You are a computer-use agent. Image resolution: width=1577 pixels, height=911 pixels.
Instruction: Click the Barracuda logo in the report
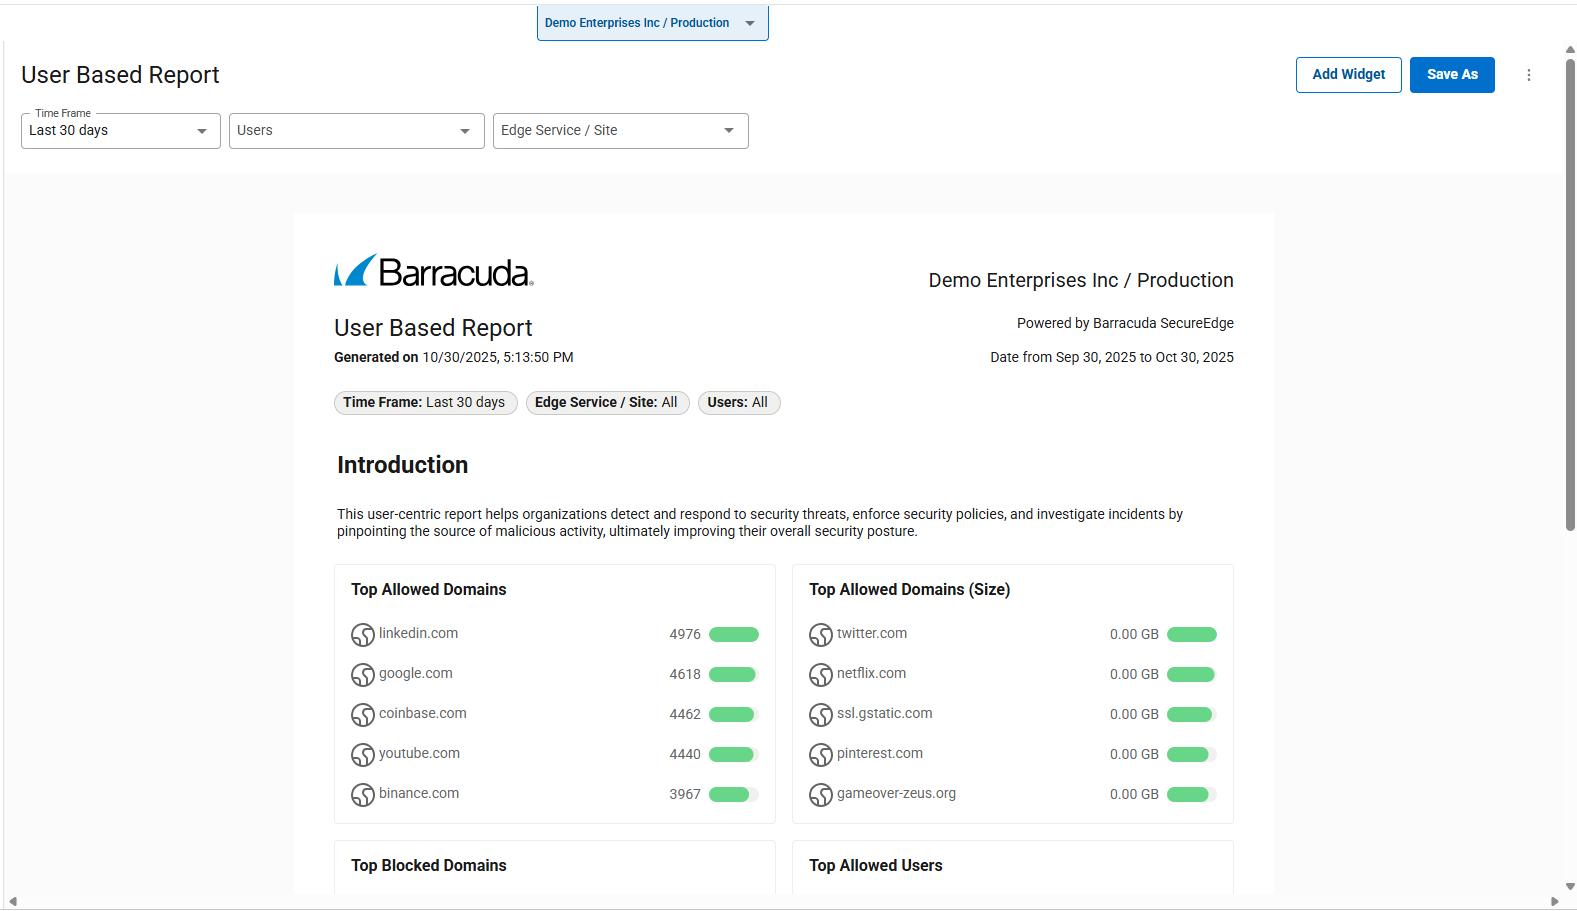[434, 271]
